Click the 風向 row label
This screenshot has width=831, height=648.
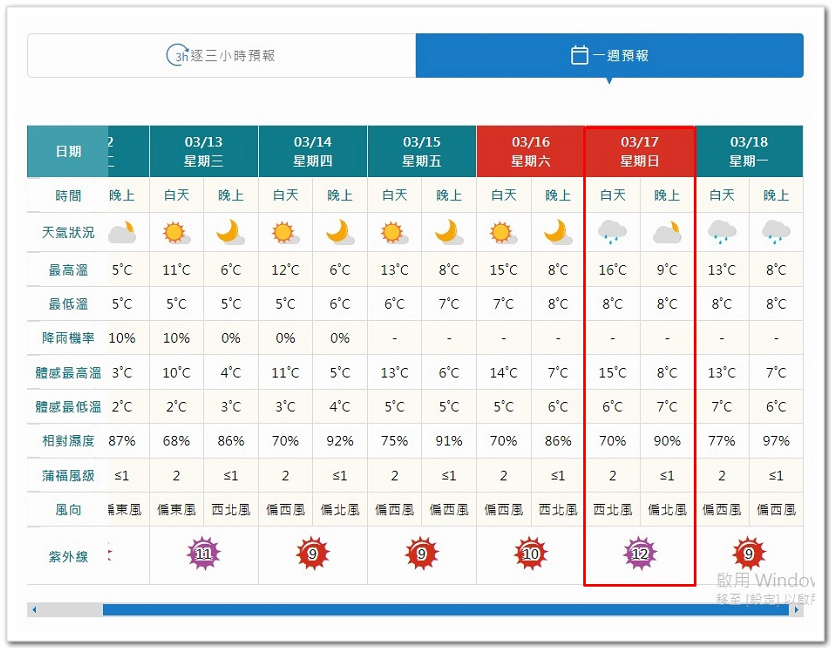click(x=68, y=510)
